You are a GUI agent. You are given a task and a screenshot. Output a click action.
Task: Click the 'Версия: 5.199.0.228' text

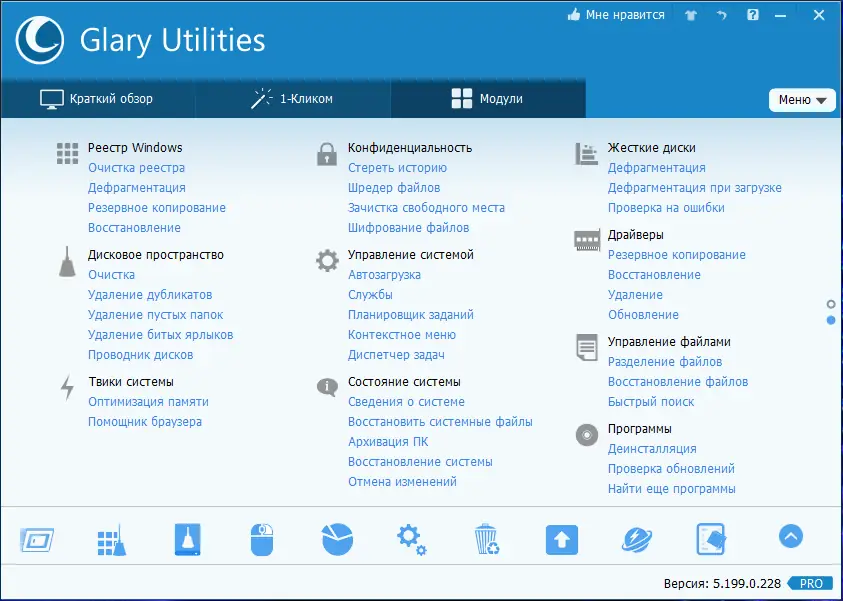[722, 584]
